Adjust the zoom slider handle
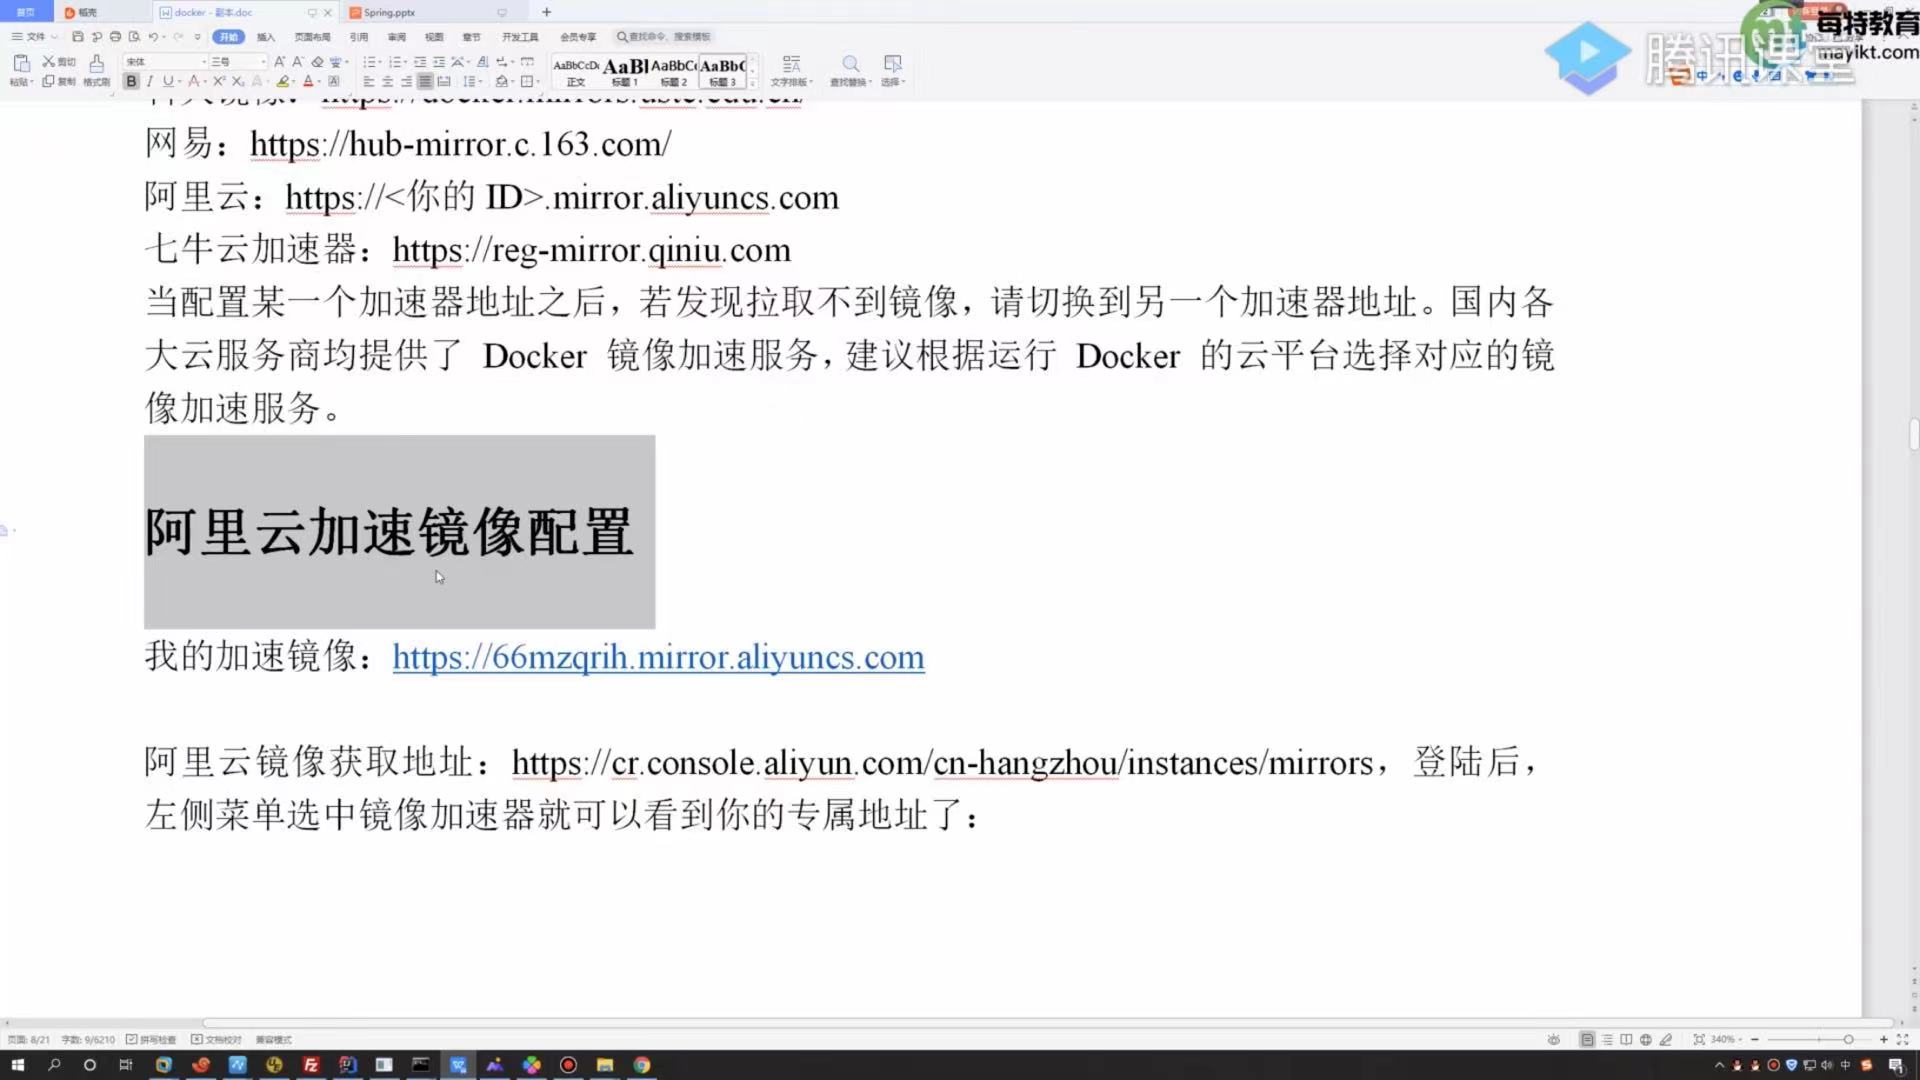This screenshot has height=1080, width=1920. [x=1848, y=1040]
